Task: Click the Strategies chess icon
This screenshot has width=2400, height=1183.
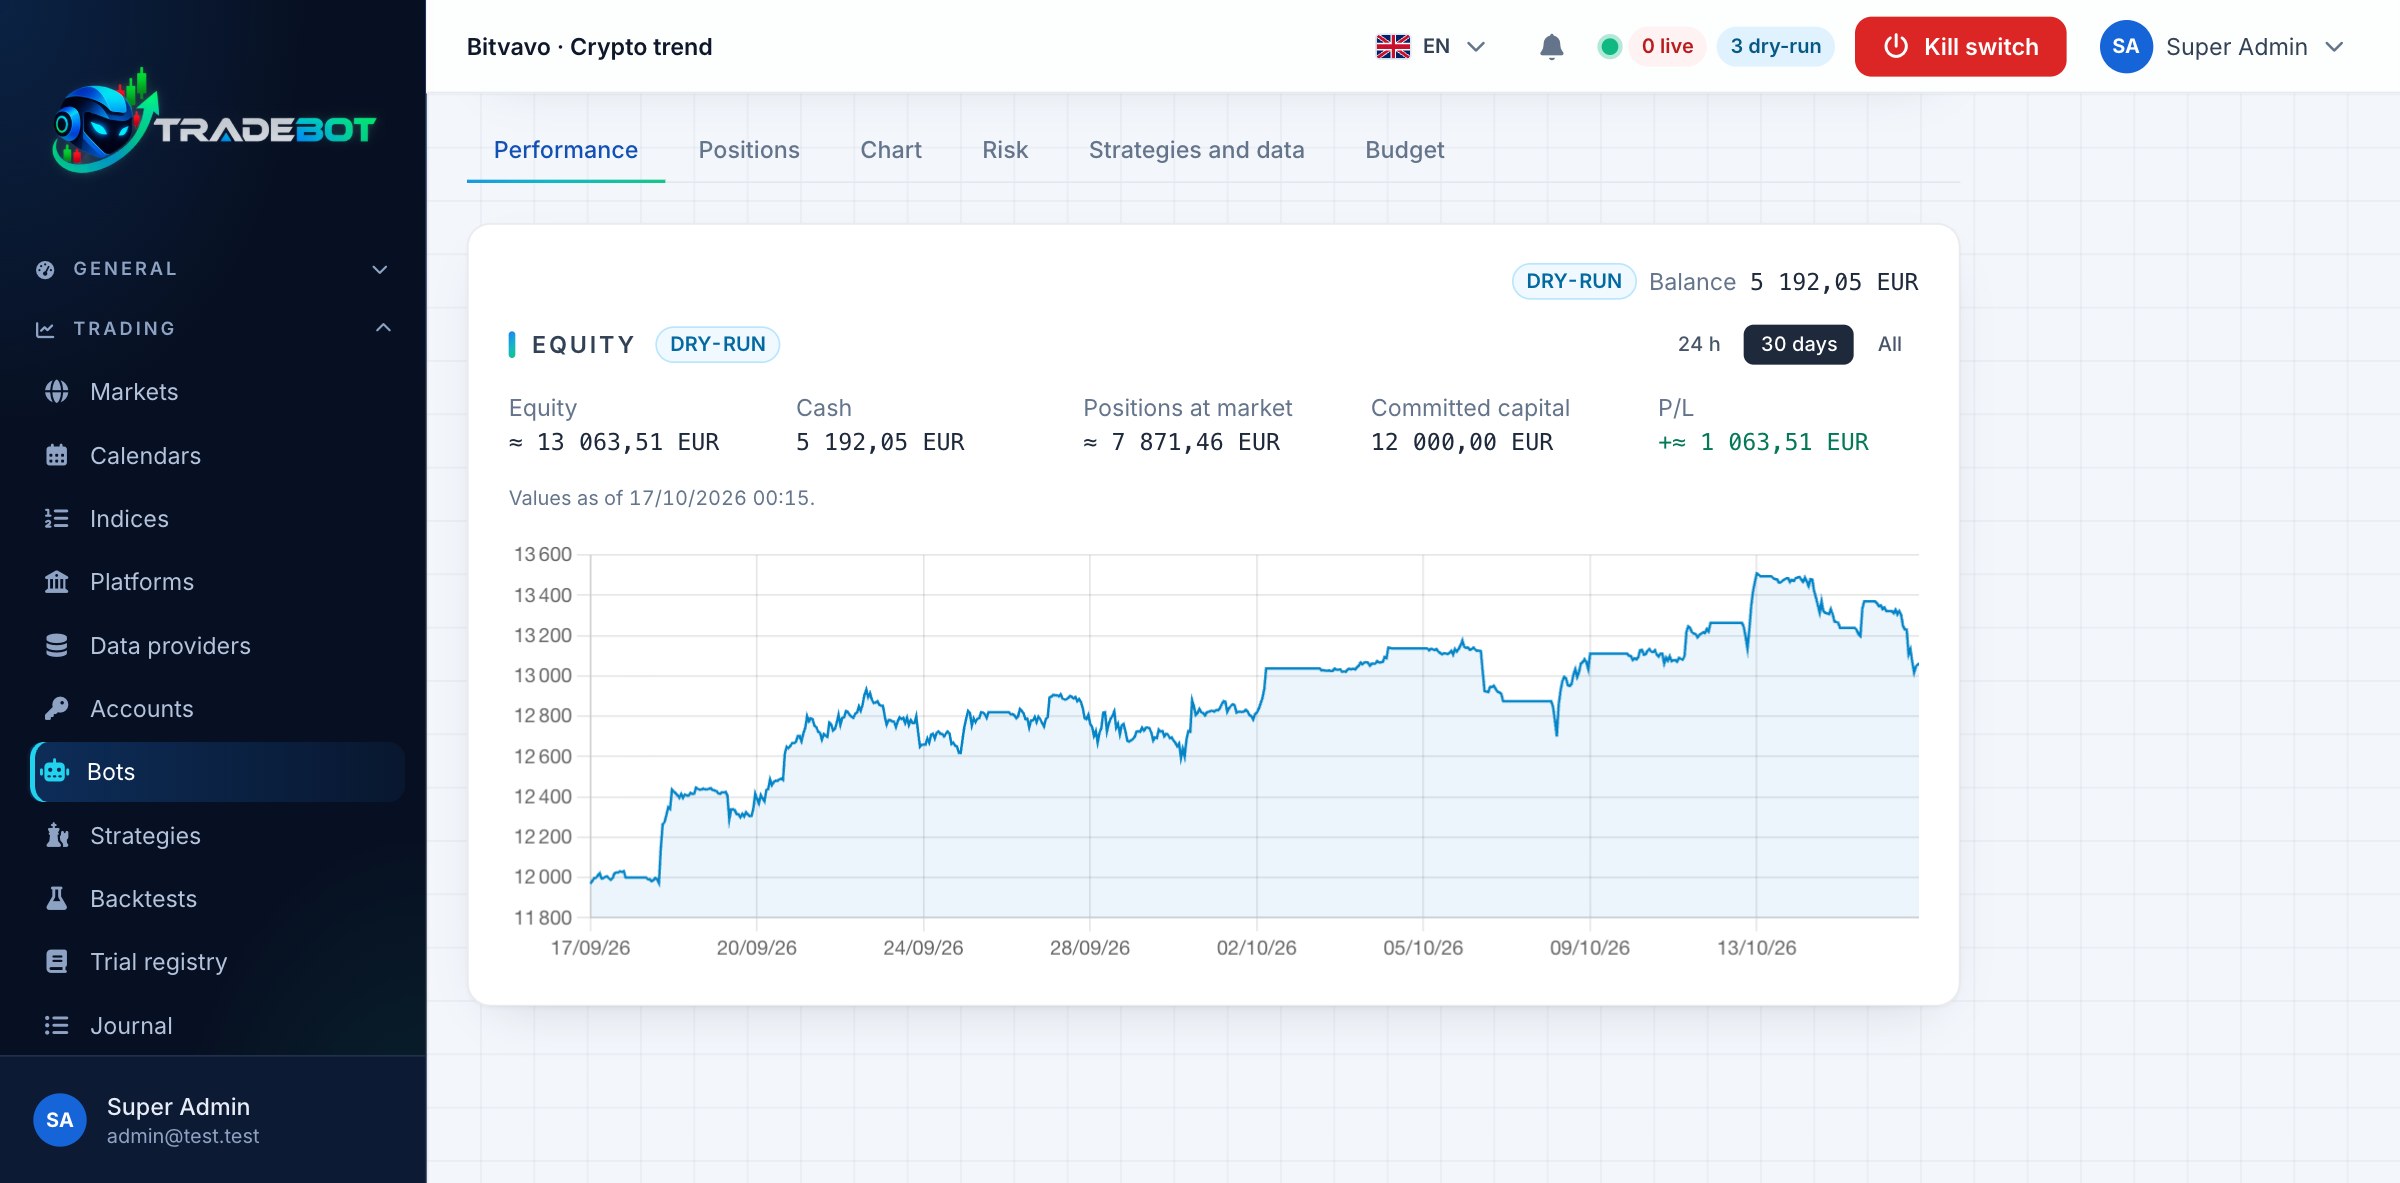Action: tap(57, 836)
